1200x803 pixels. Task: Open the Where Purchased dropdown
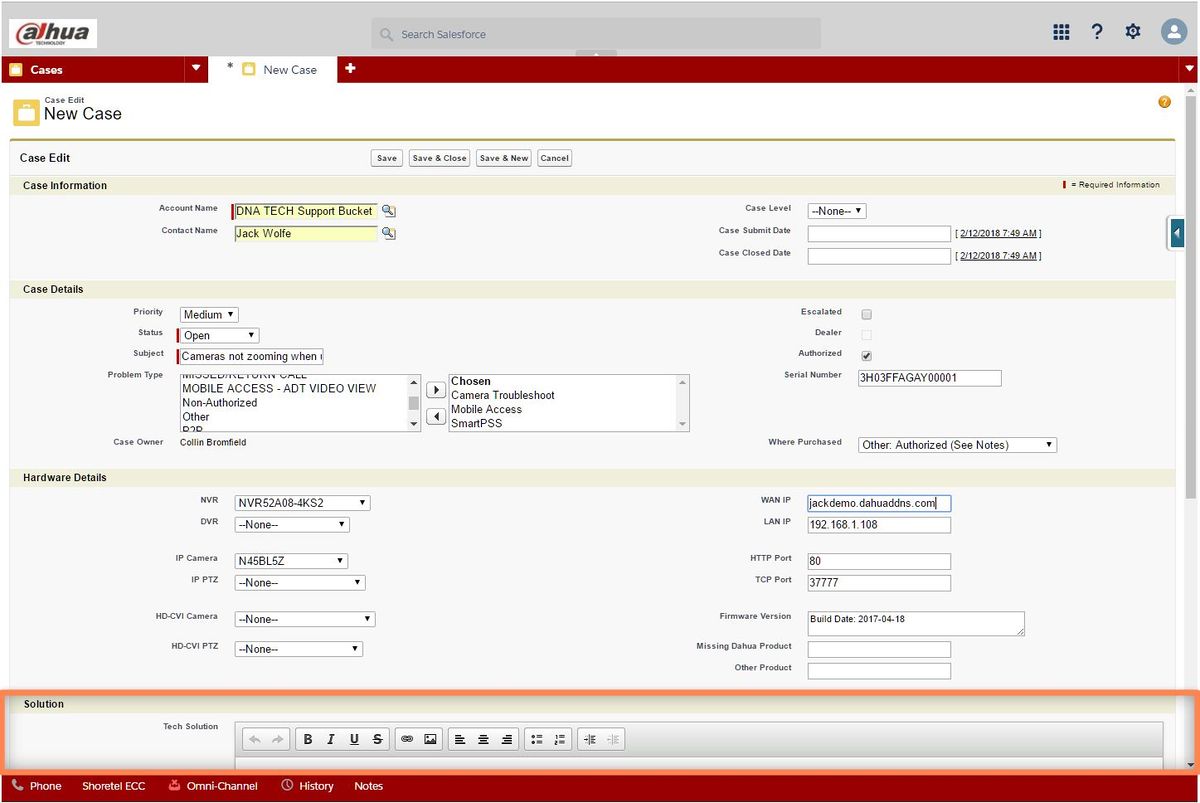point(957,445)
